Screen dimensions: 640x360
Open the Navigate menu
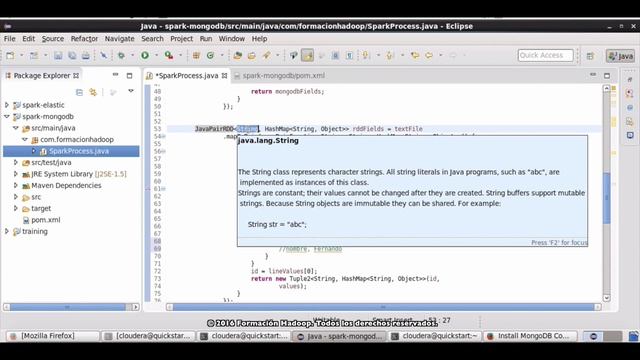coord(119,39)
